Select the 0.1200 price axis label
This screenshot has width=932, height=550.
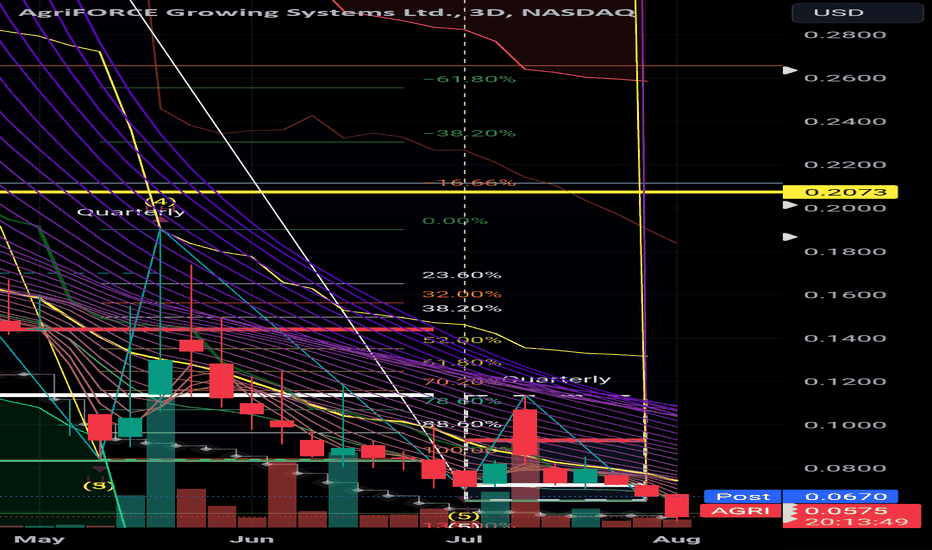[x=845, y=382]
